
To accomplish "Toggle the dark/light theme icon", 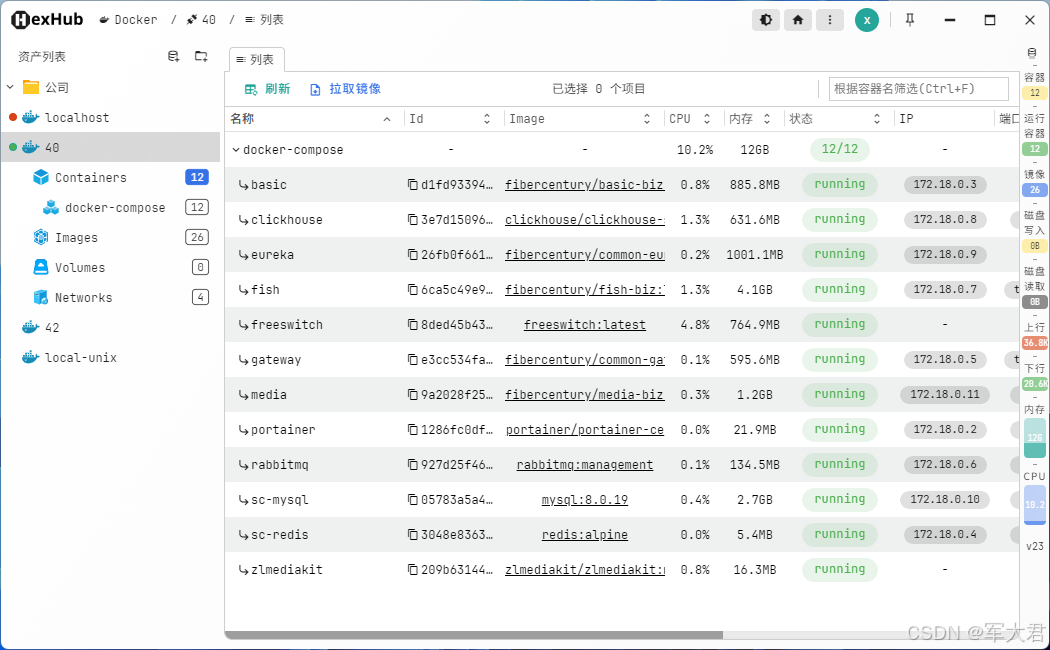I will (x=766, y=20).
